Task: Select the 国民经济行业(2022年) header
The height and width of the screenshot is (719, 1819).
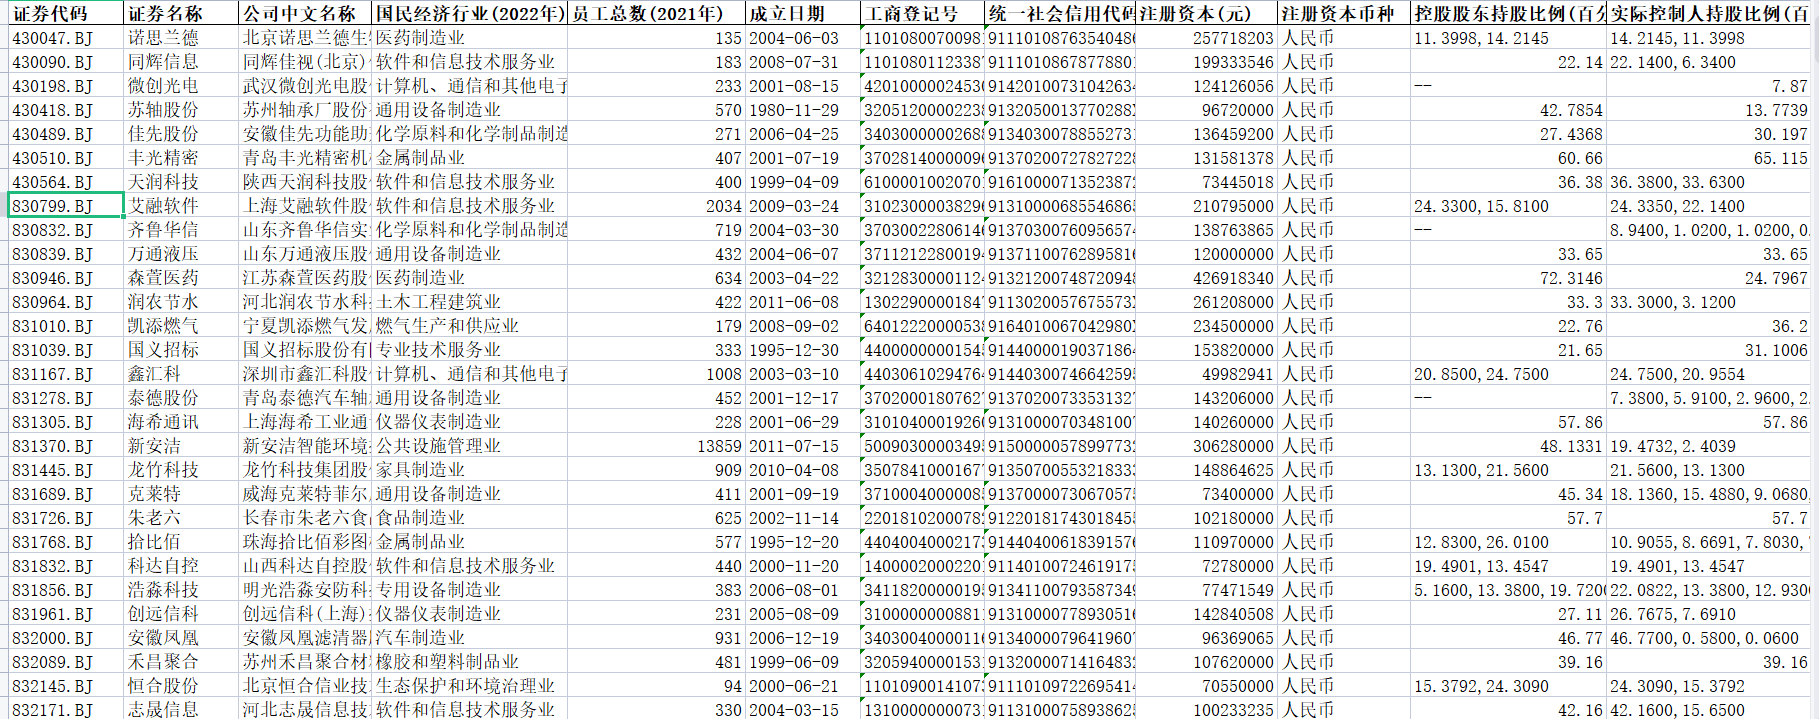Action: [x=469, y=13]
